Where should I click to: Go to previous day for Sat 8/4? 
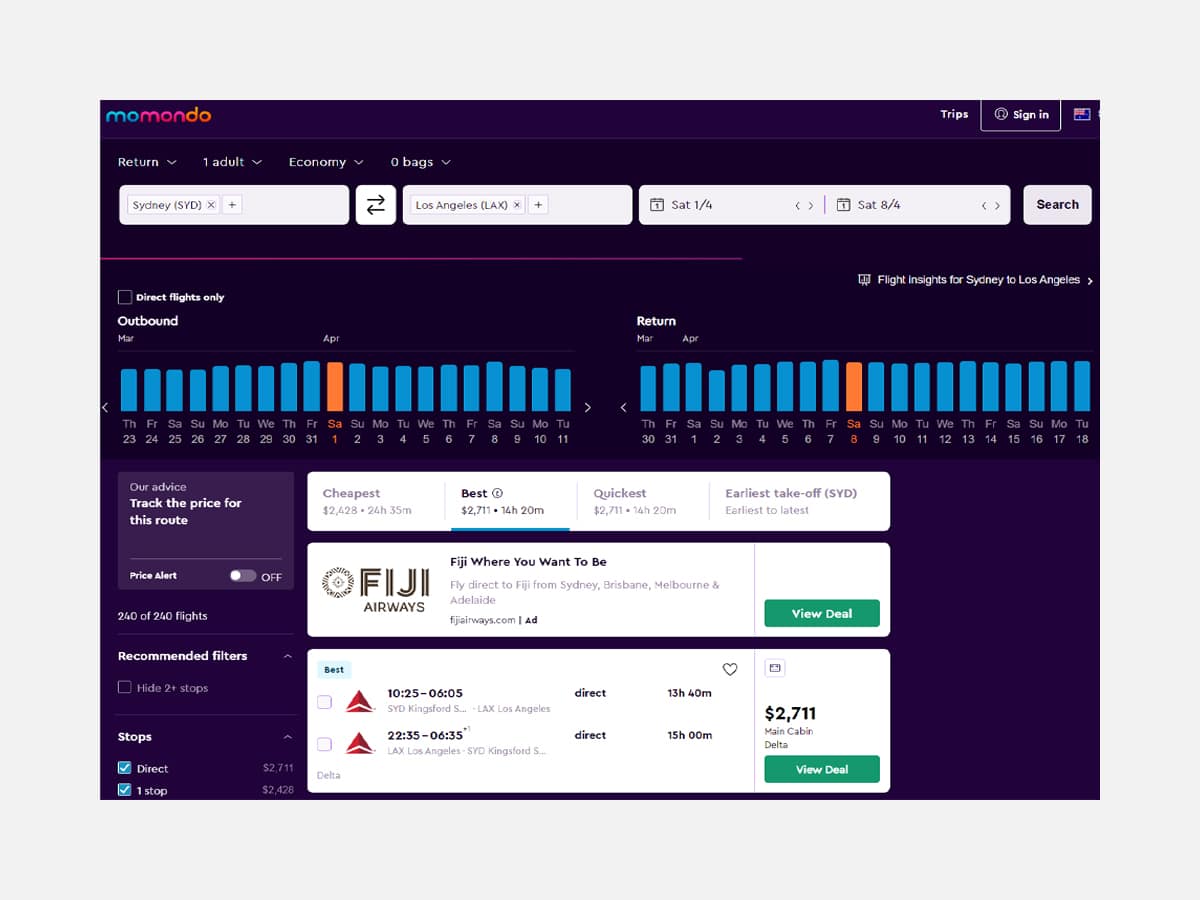click(984, 206)
